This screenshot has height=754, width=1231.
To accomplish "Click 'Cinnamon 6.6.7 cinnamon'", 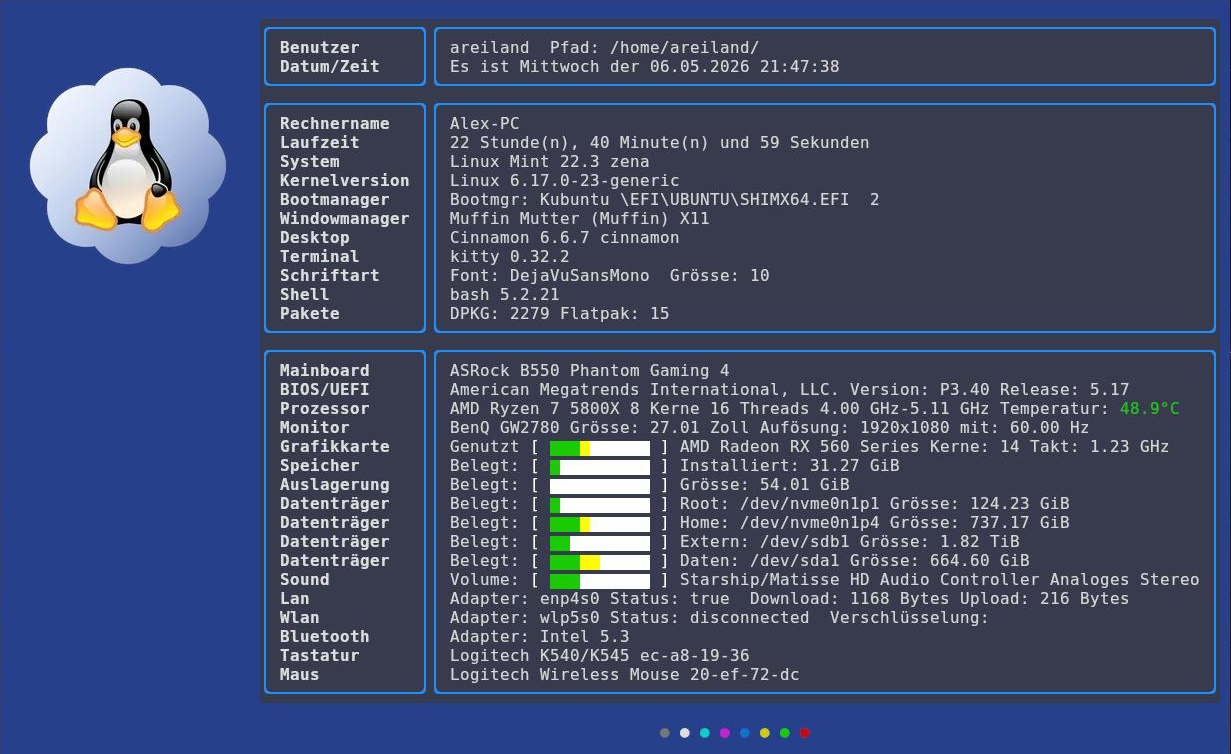I will point(565,237).
